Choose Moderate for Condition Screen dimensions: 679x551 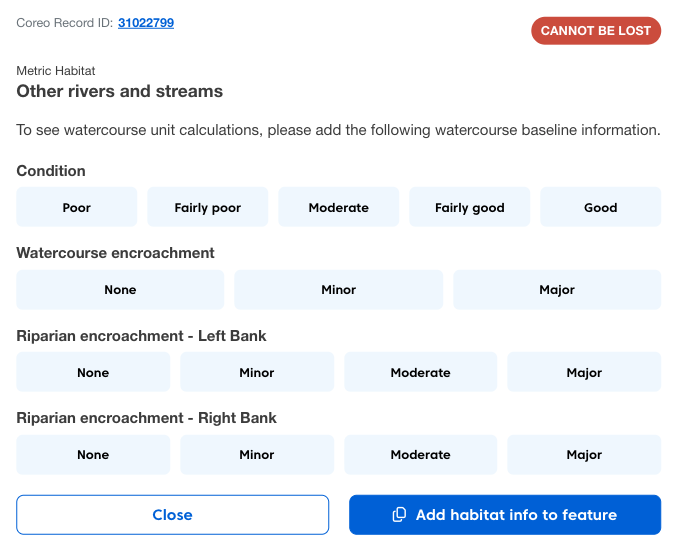339,208
